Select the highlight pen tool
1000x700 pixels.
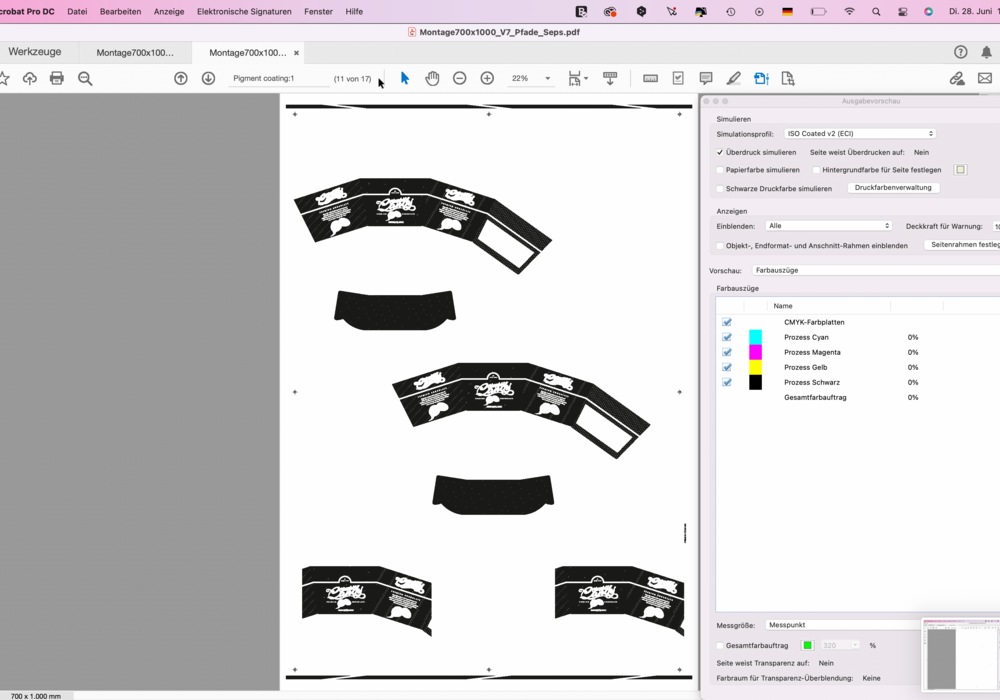(733, 78)
